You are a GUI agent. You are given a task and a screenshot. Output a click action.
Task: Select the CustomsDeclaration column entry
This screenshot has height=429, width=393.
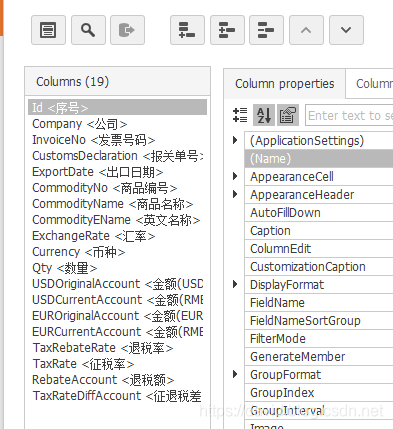(x=117, y=156)
